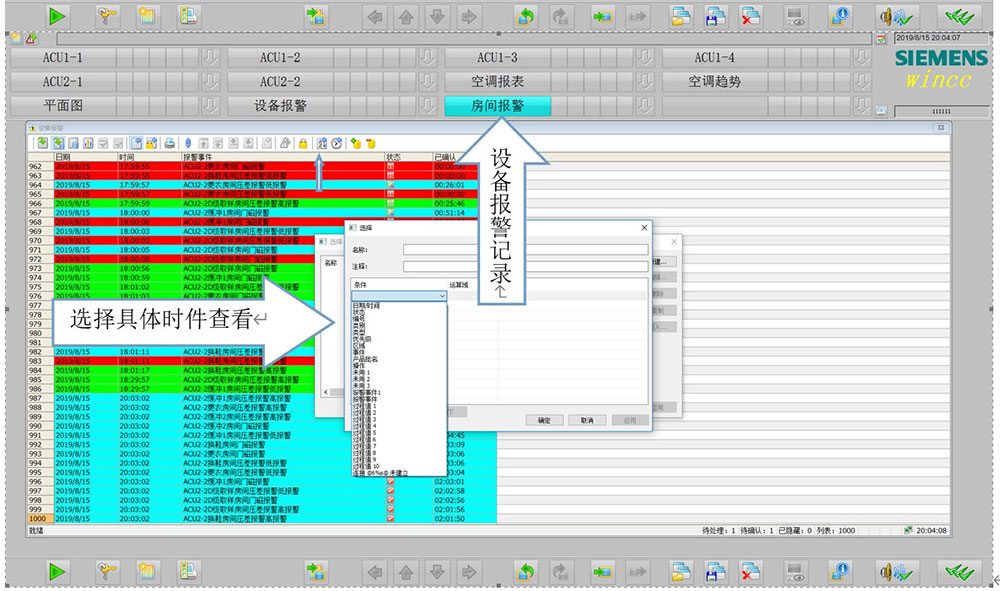Click the floppy disk save icon in top toolbar

point(716,16)
